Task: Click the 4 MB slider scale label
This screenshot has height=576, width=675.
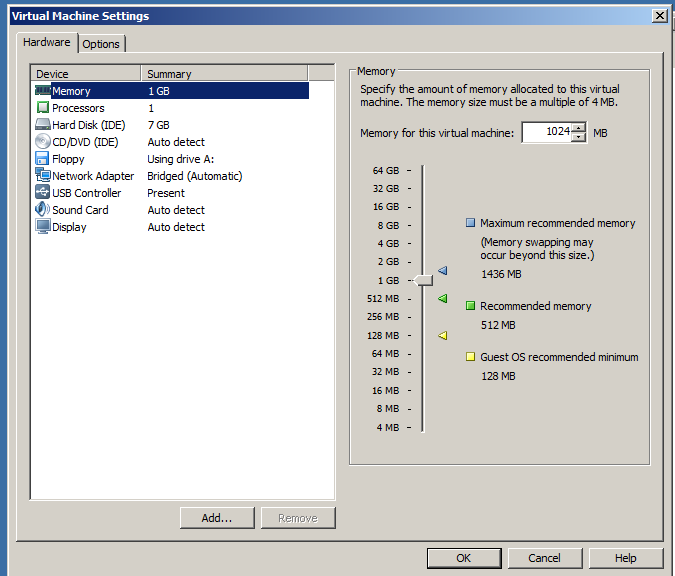Action: click(388, 427)
